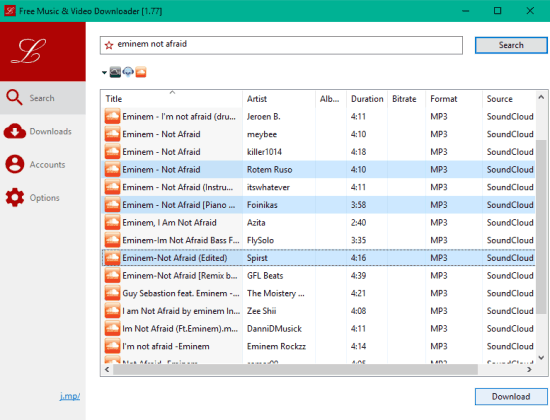Click SoundCloud icon for Jeroen B. track
Screen dimensions: 550x420
point(112,116)
